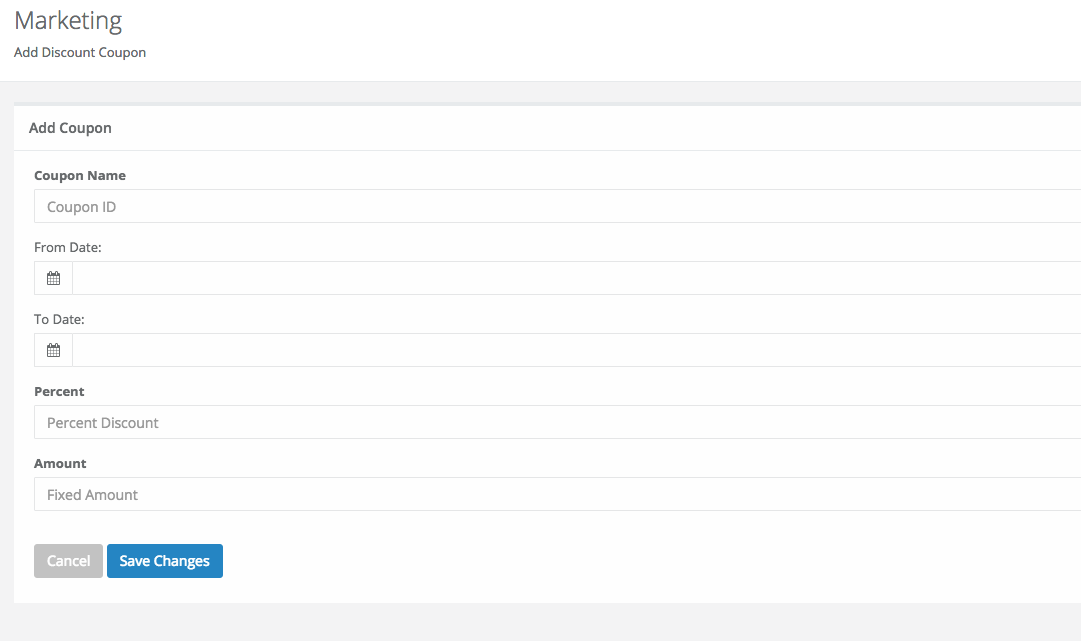Image resolution: width=1081 pixels, height=641 pixels.
Task: Click the Percent field label
Action: tap(59, 391)
